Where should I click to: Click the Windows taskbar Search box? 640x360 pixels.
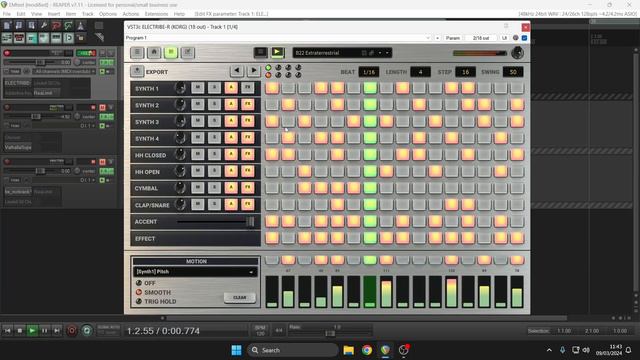[x=293, y=350]
